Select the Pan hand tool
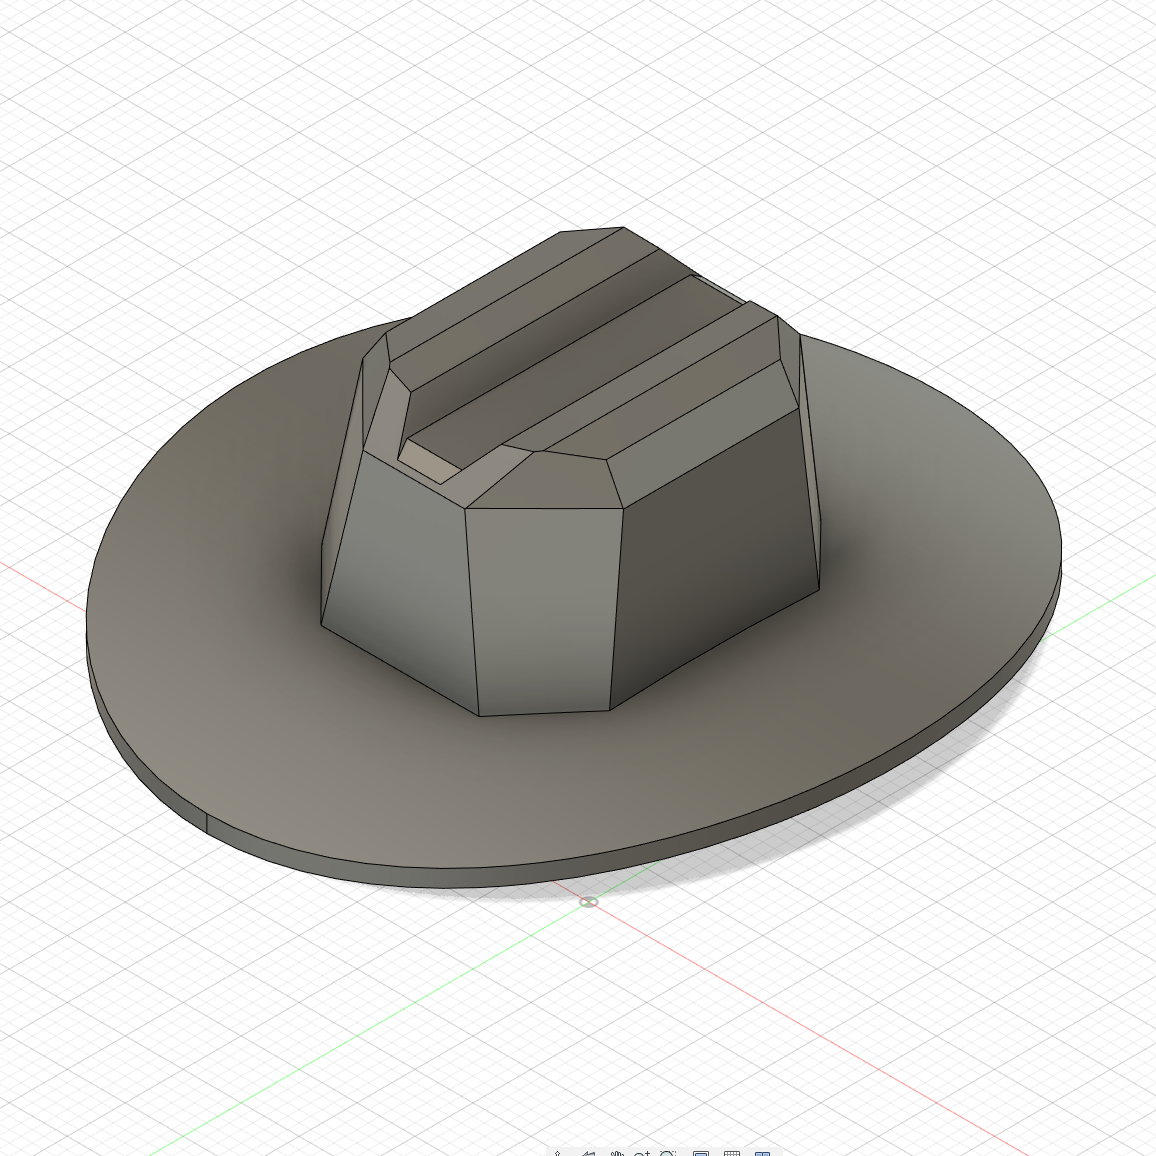This screenshot has width=1156, height=1156. tap(616, 1153)
